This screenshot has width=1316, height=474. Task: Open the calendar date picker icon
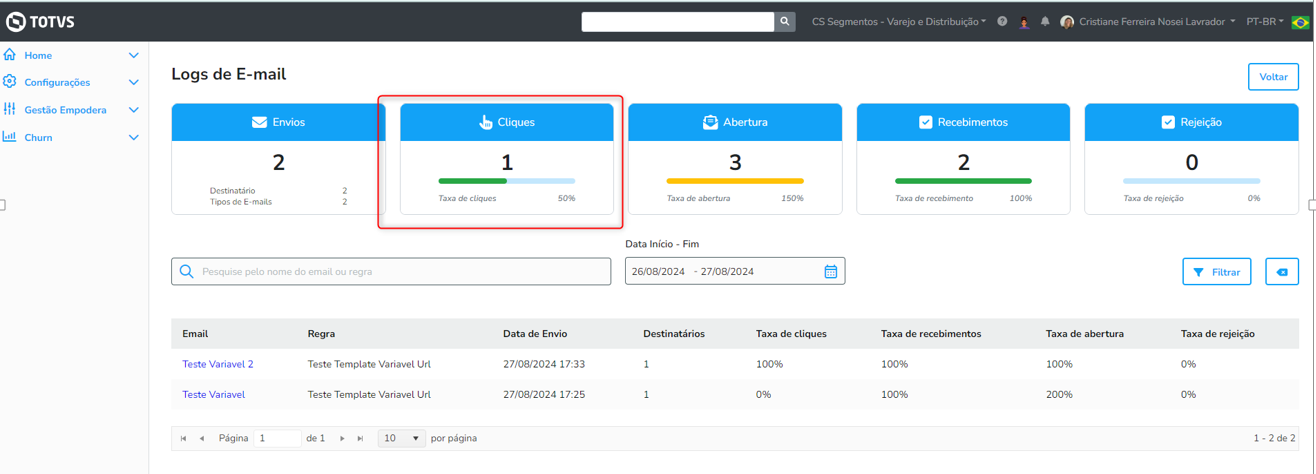831,271
